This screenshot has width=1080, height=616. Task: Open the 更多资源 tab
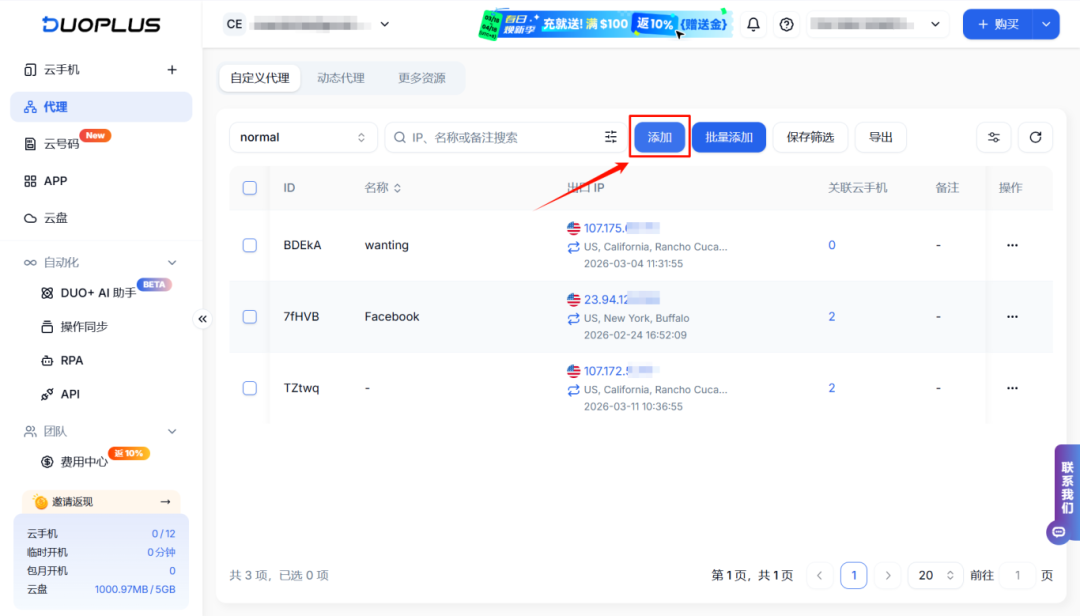pyautogui.click(x=422, y=77)
